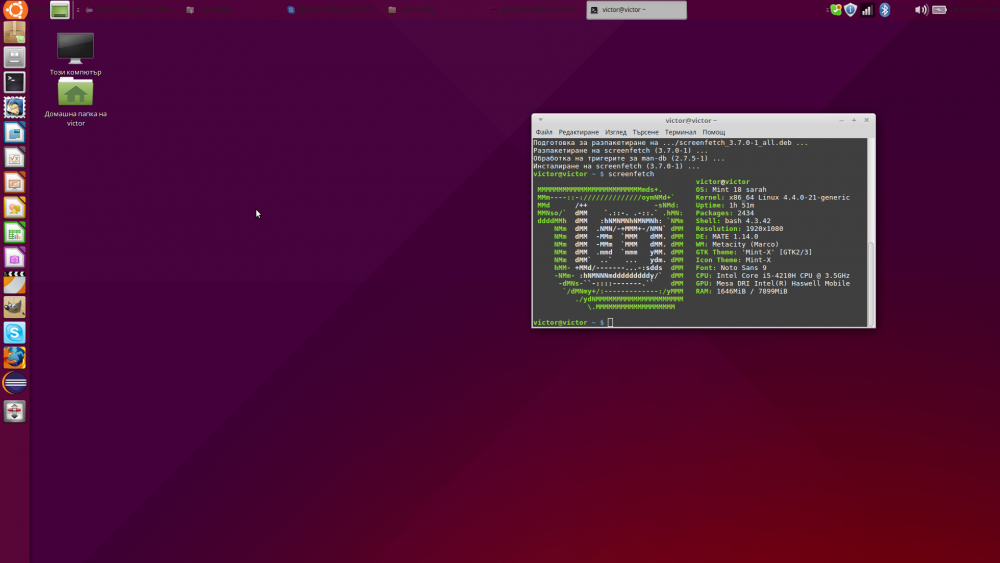Image resolution: width=1000 pixels, height=563 pixels.
Task: Open the Търсене menu in the terminal
Action: click(645, 132)
